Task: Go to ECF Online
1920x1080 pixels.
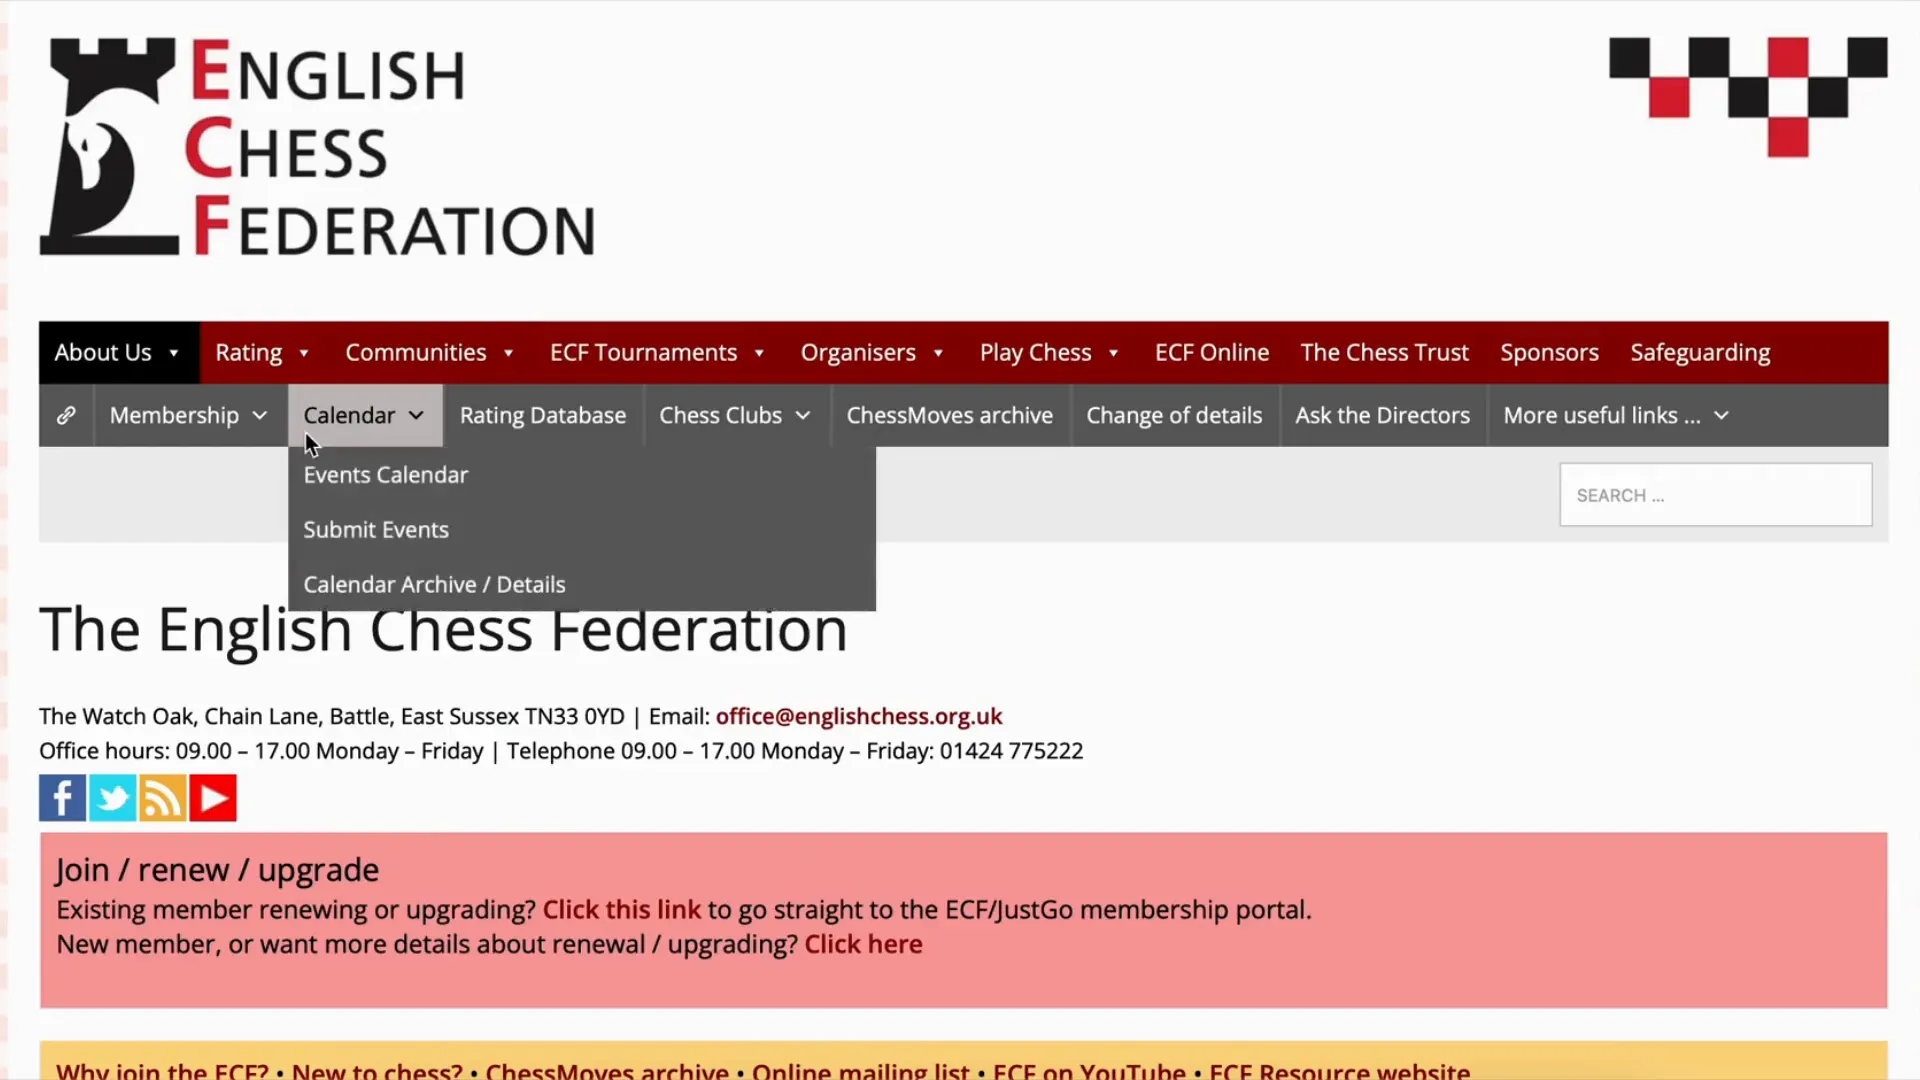Action: (1212, 352)
